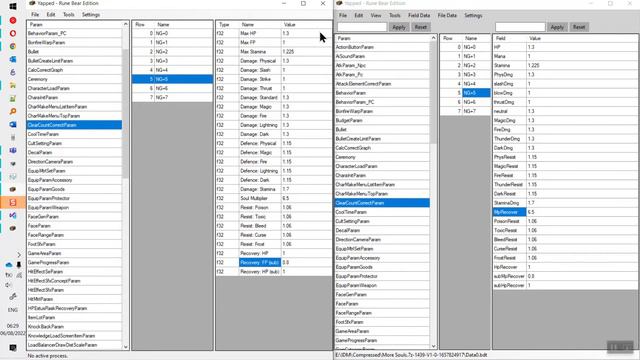Select CoolTimeParam in left window param list
This screenshot has width=640, height=360.
click(x=74, y=134)
